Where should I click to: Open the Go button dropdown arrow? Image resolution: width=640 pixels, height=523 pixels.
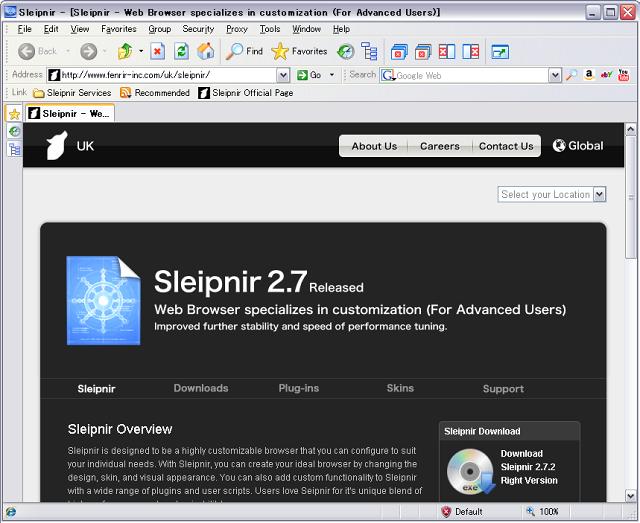(x=332, y=75)
